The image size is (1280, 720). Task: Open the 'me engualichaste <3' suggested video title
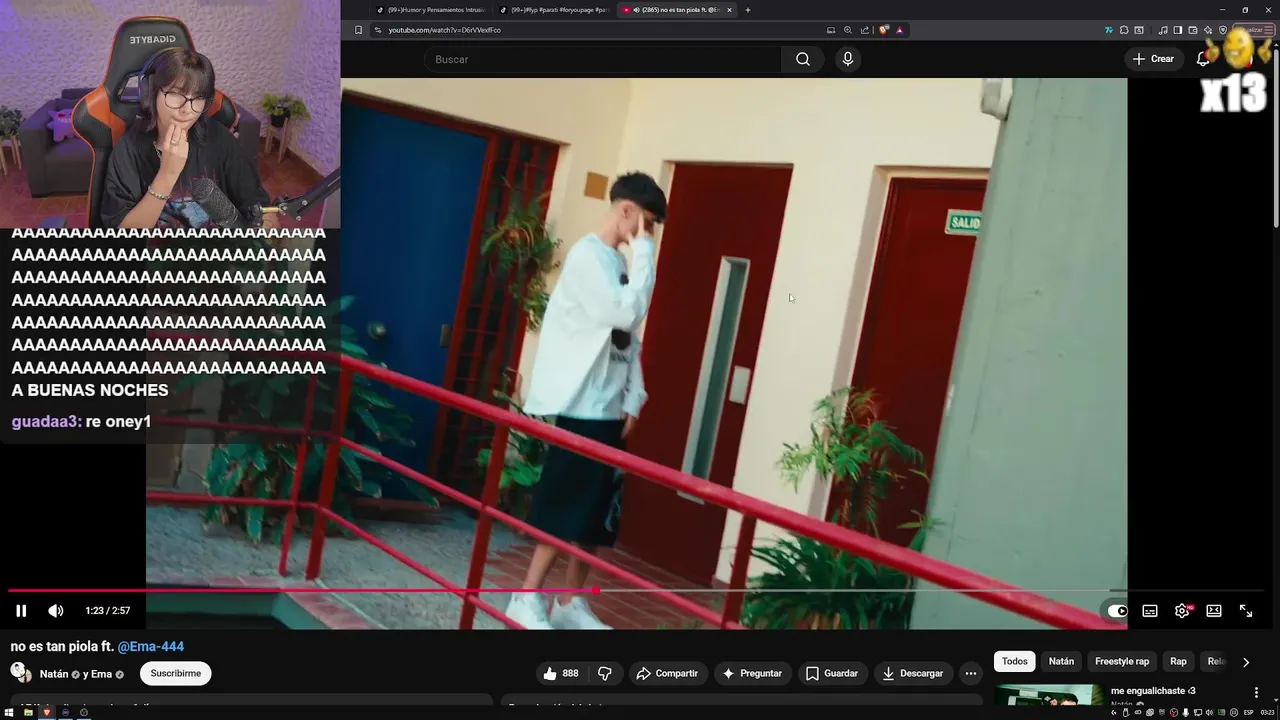coord(1153,691)
